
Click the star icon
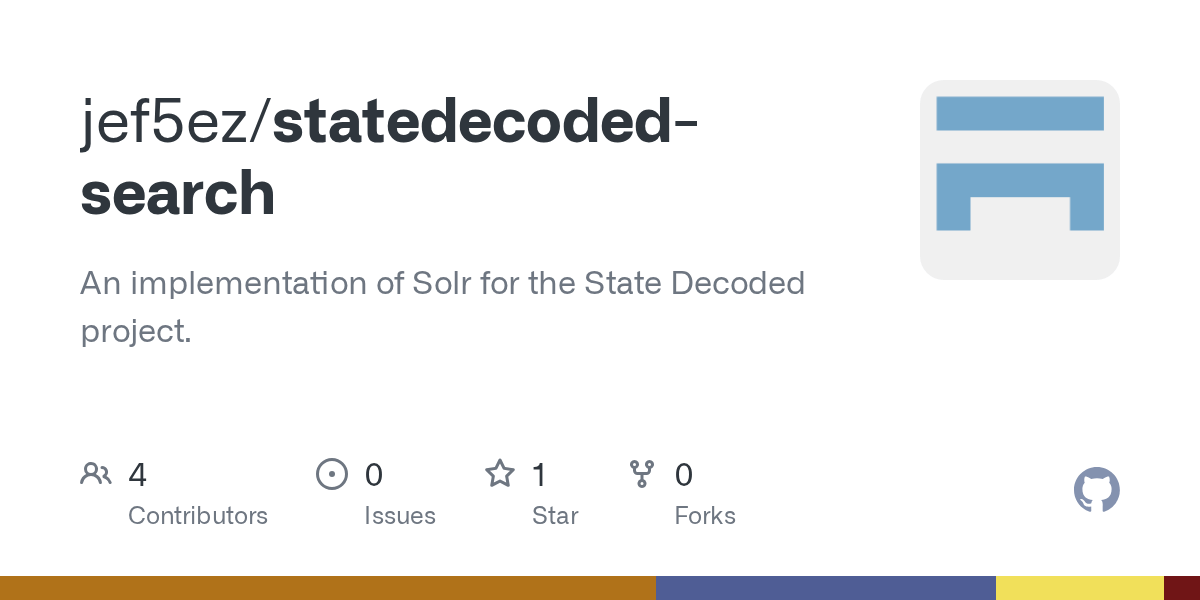click(500, 473)
